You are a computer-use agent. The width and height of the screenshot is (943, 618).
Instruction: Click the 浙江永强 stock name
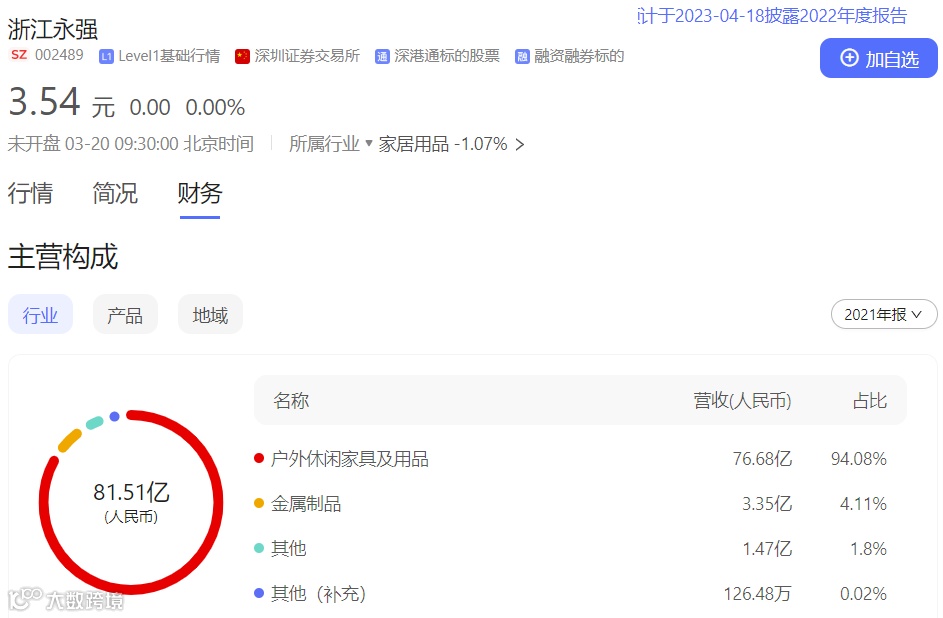[x=52, y=29]
